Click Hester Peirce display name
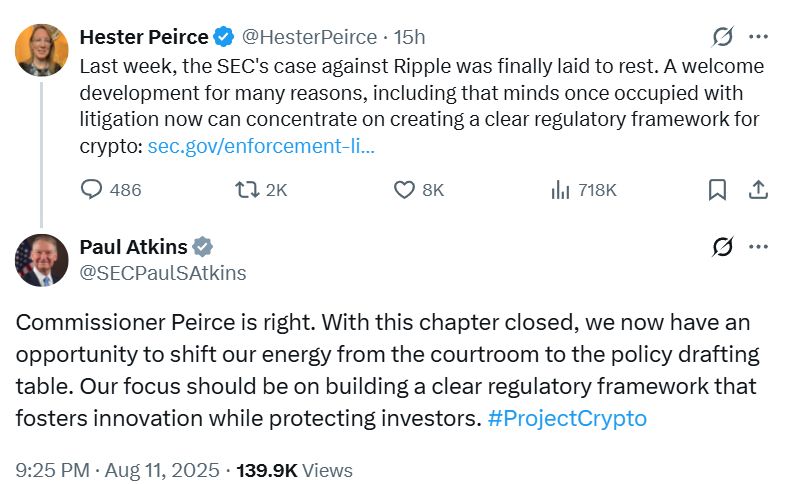Viewport: 786px width, 484px height. (x=143, y=38)
